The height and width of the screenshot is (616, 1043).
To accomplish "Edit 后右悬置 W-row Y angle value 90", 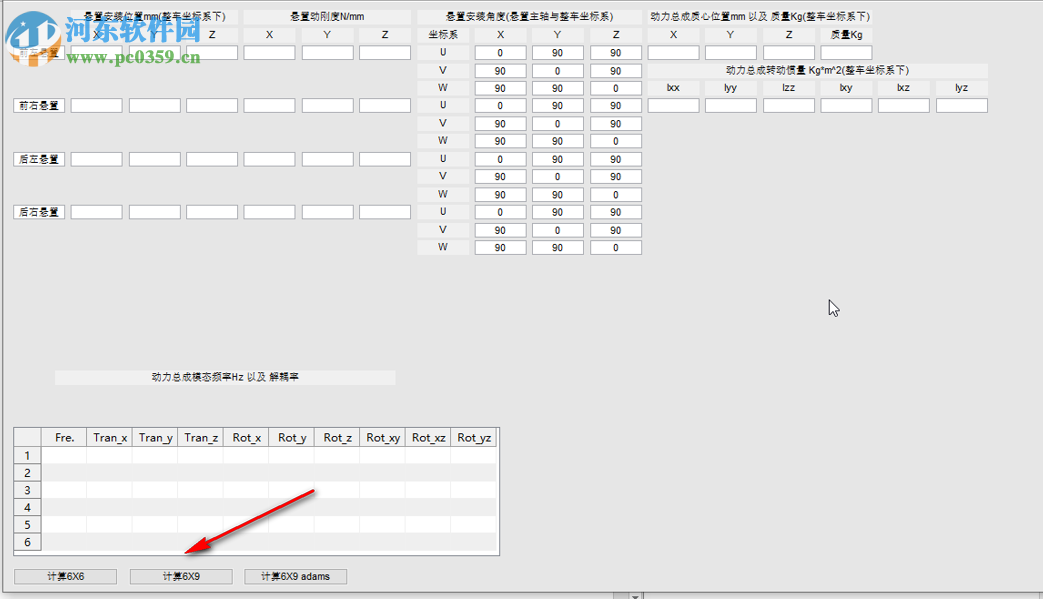I will (557, 247).
